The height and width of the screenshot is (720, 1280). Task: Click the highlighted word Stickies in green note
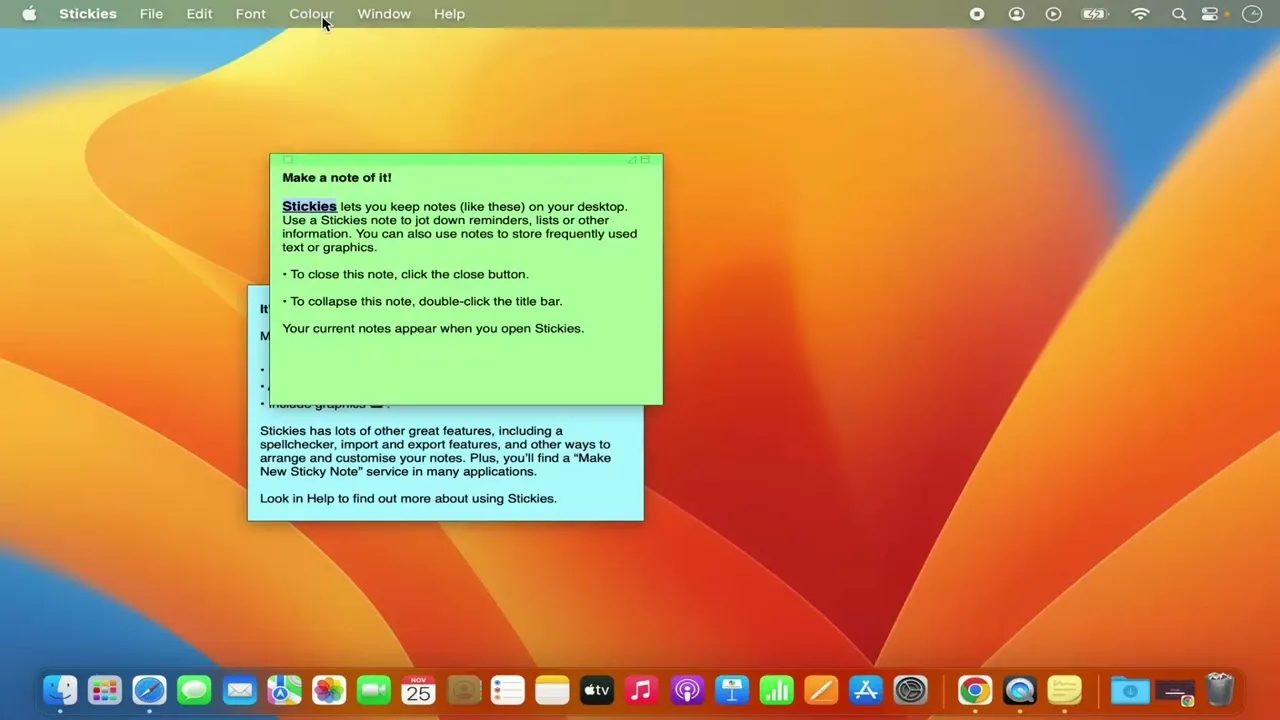309,206
